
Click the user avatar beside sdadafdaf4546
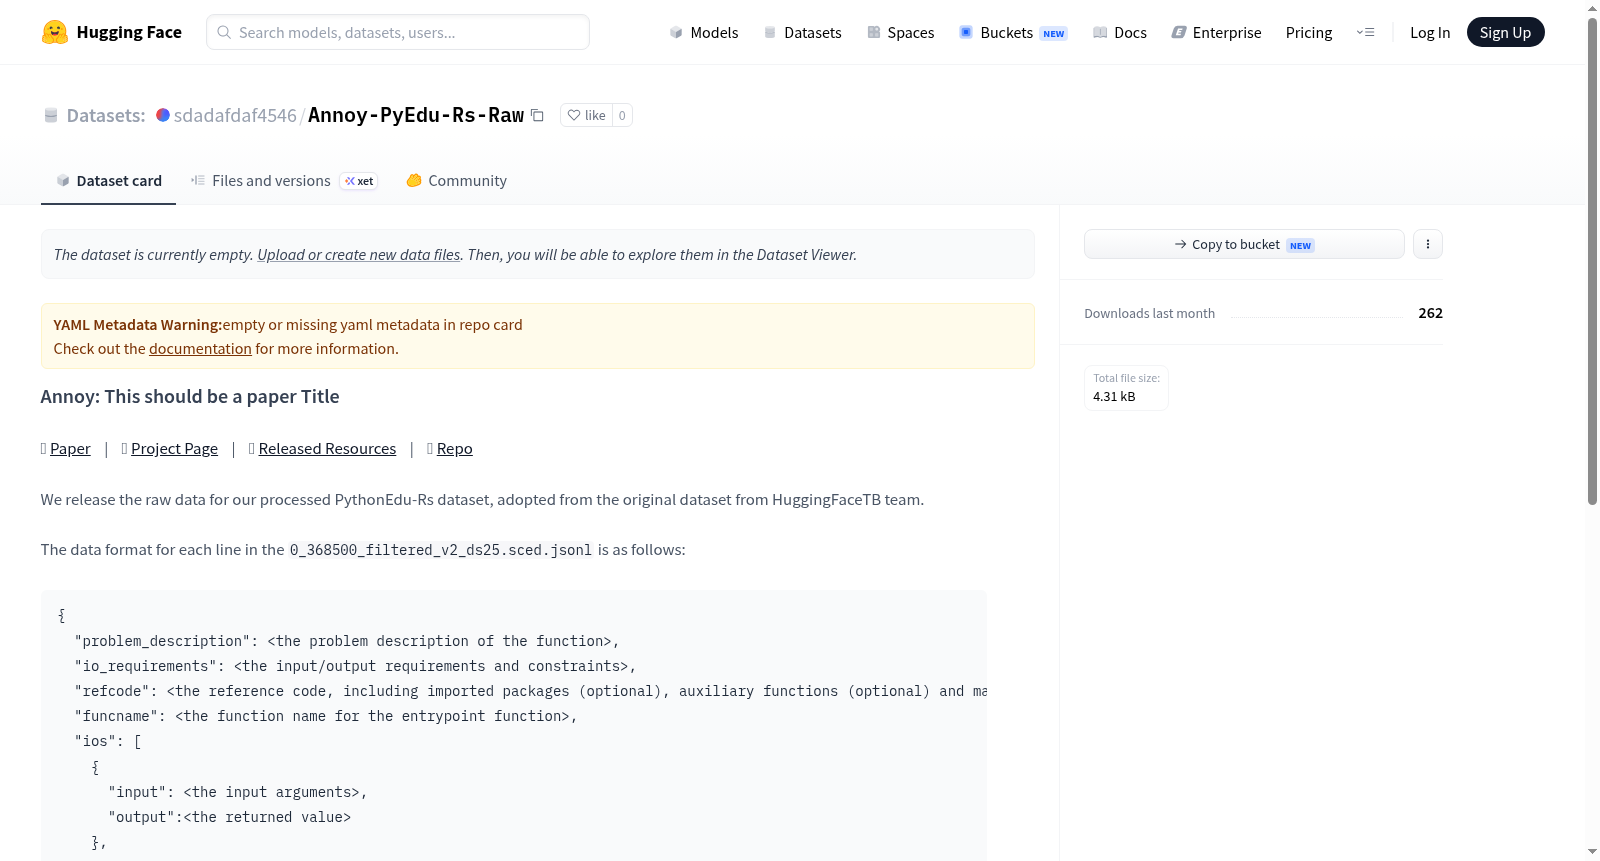click(163, 115)
